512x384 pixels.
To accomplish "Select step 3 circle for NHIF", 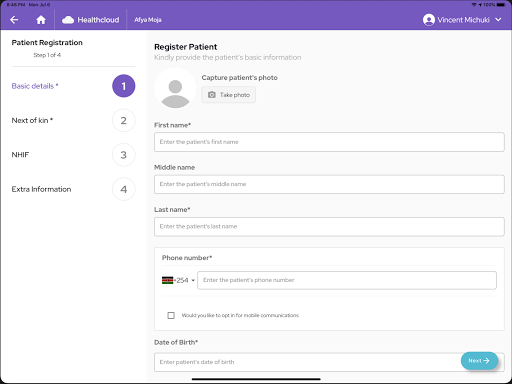I will [124, 155].
